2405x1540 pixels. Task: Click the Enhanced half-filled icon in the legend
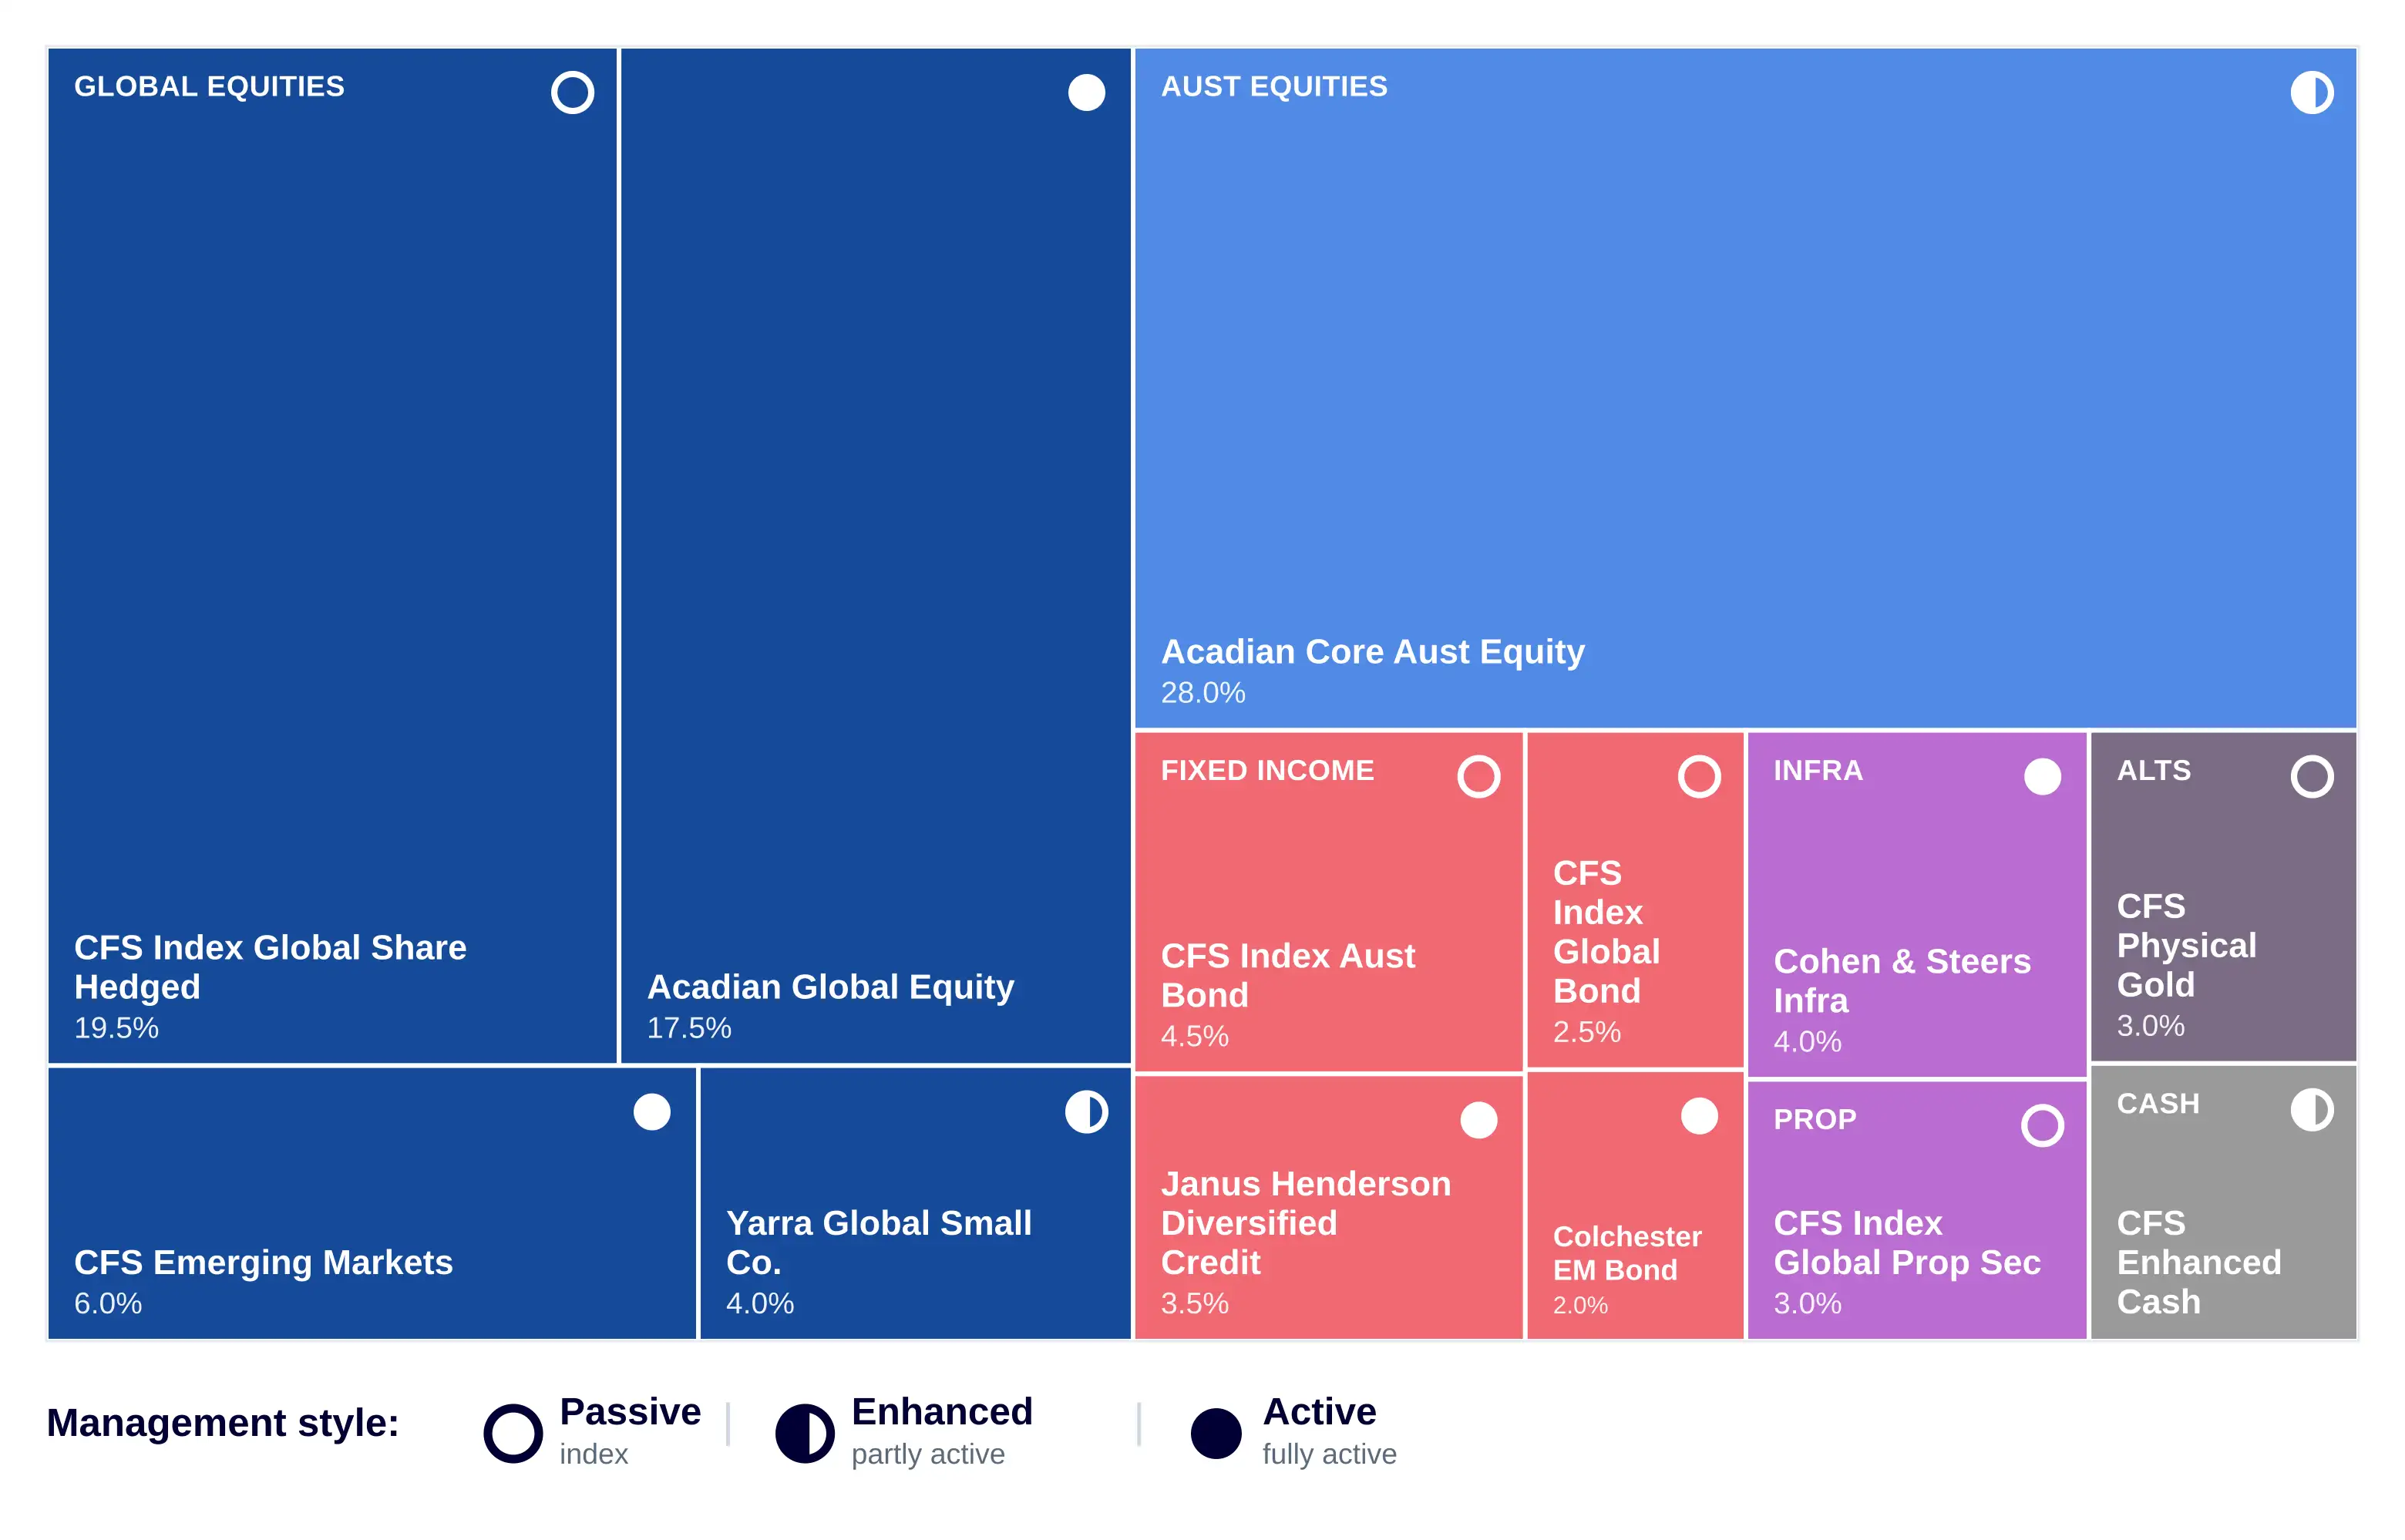tap(805, 1433)
